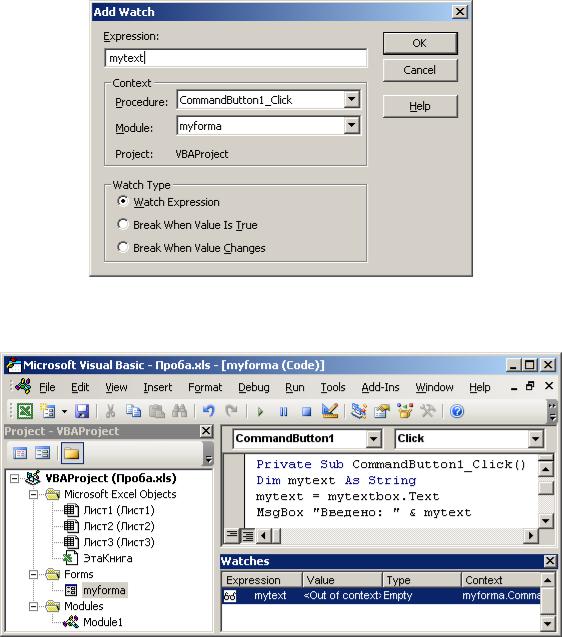Toggle Design Mode icon
Viewport: 562px width, 637px height.
330,411
